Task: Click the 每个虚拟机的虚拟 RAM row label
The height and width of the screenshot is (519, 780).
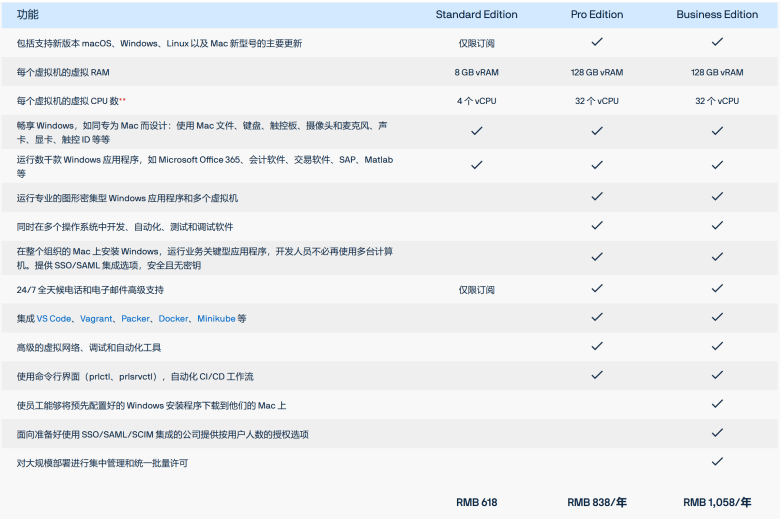Action: [x=63, y=72]
